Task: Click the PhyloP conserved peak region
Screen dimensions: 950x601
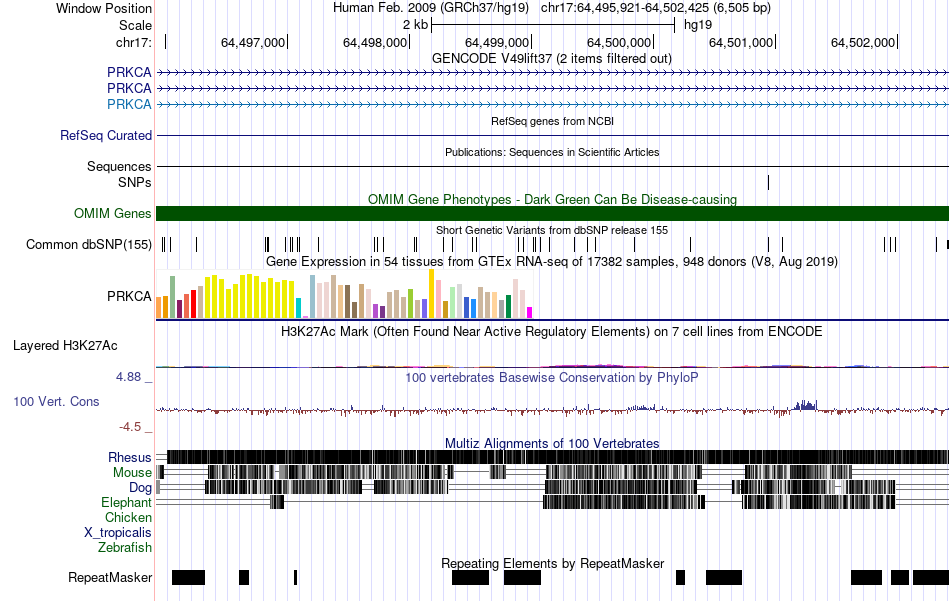Action: pyautogui.click(x=805, y=405)
